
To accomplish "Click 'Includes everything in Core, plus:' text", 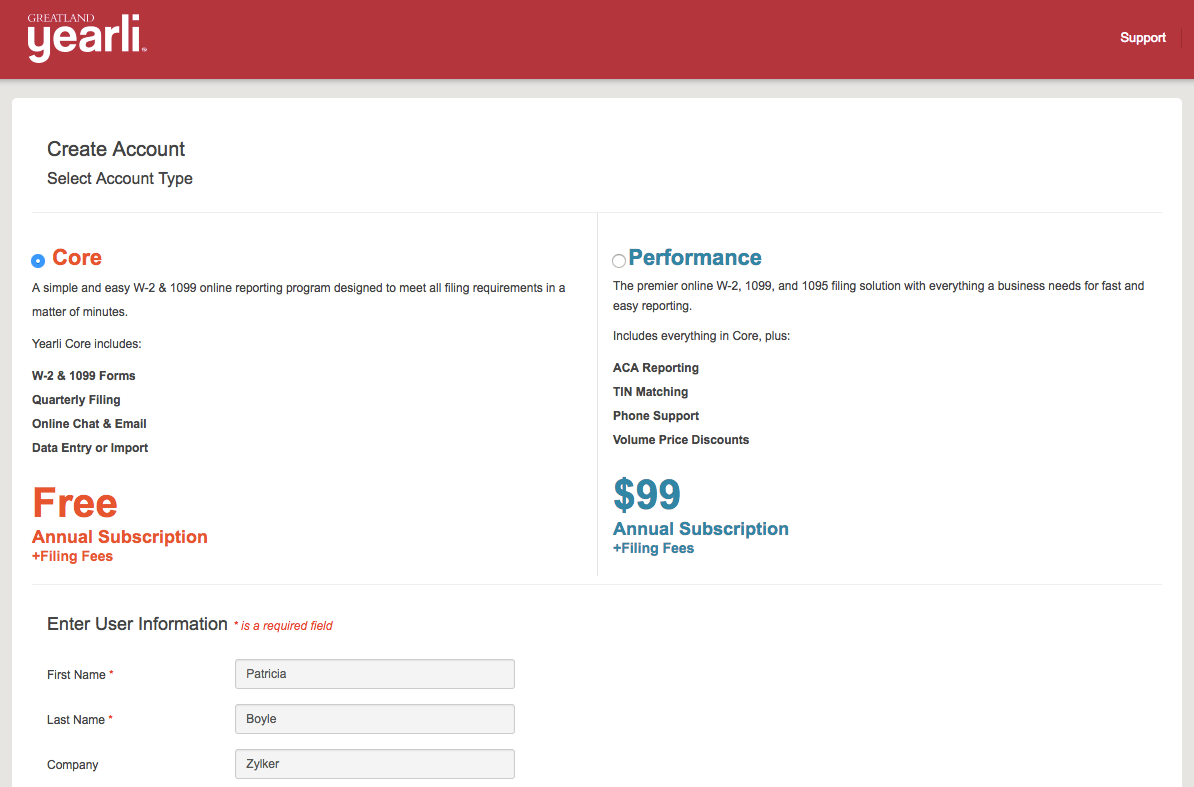I will click(x=701, y=336).
